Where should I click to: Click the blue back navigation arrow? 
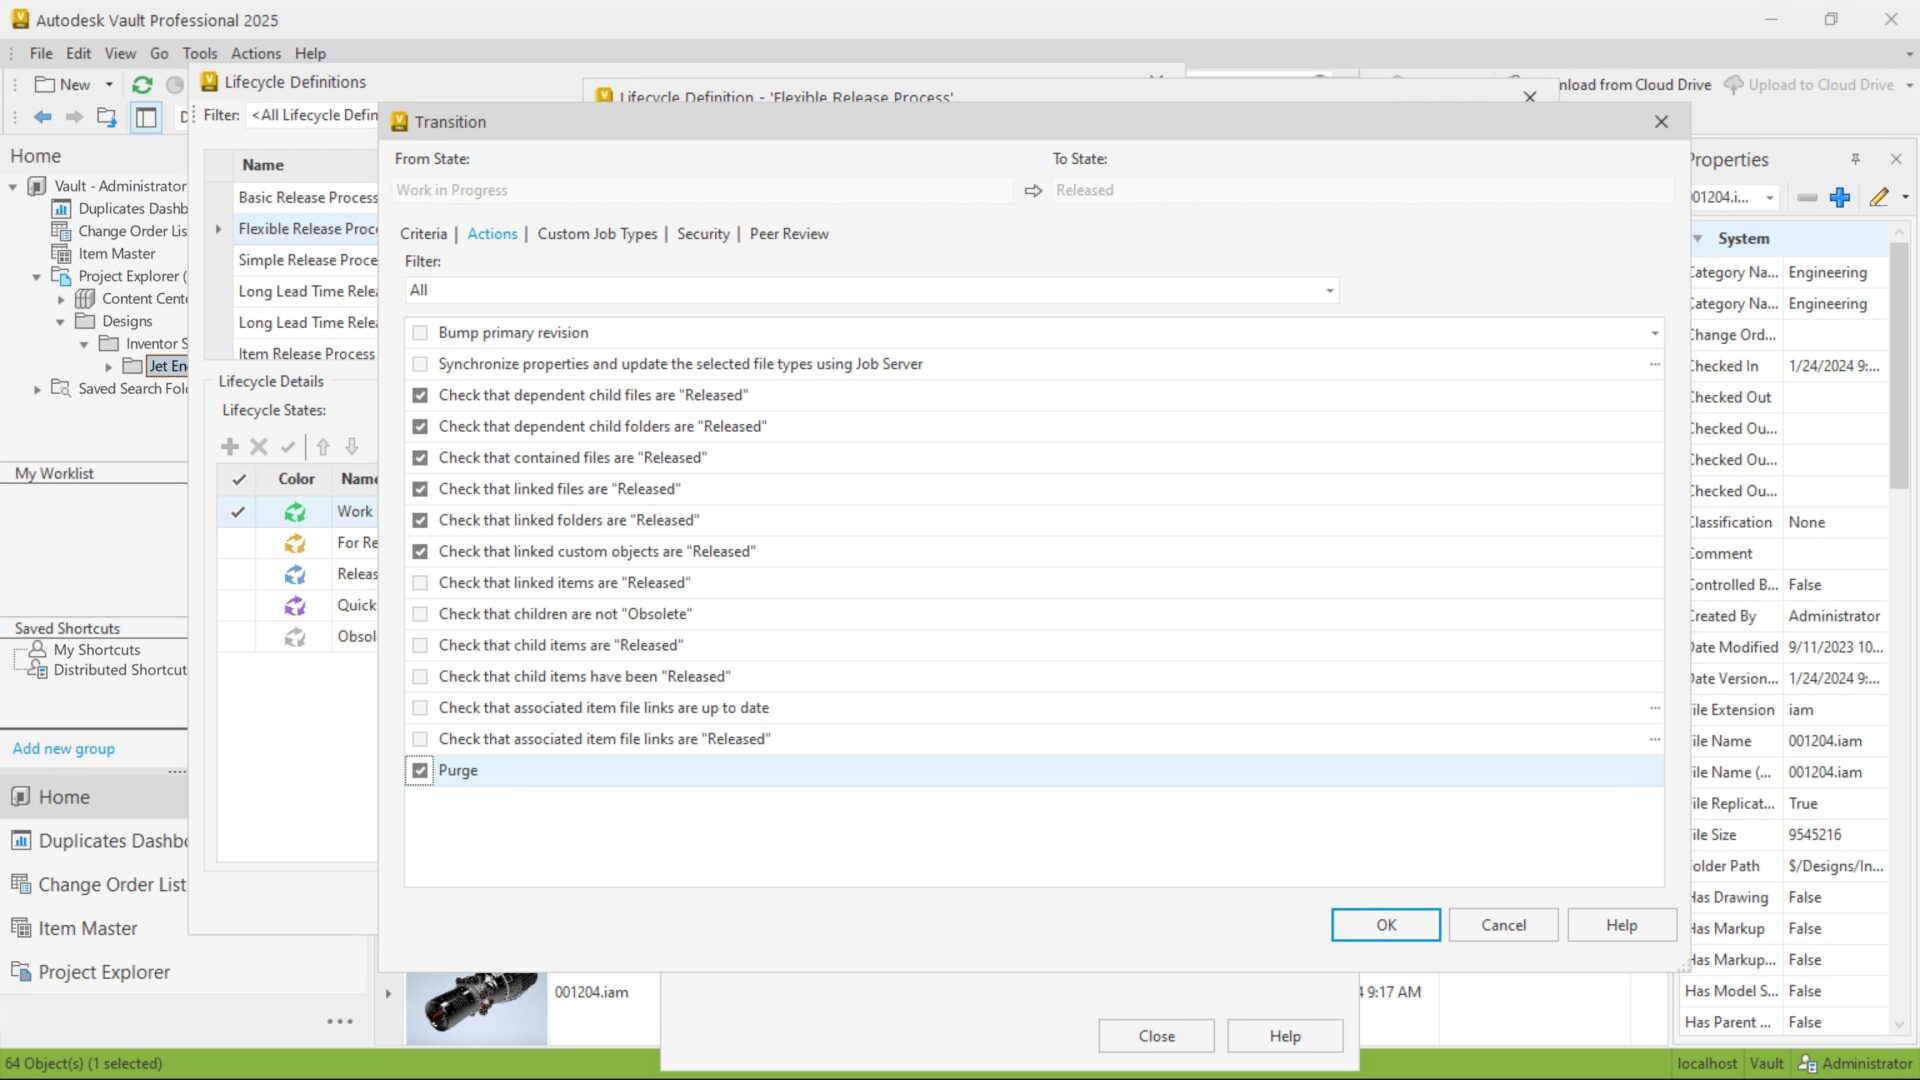[x=43, y=117]
